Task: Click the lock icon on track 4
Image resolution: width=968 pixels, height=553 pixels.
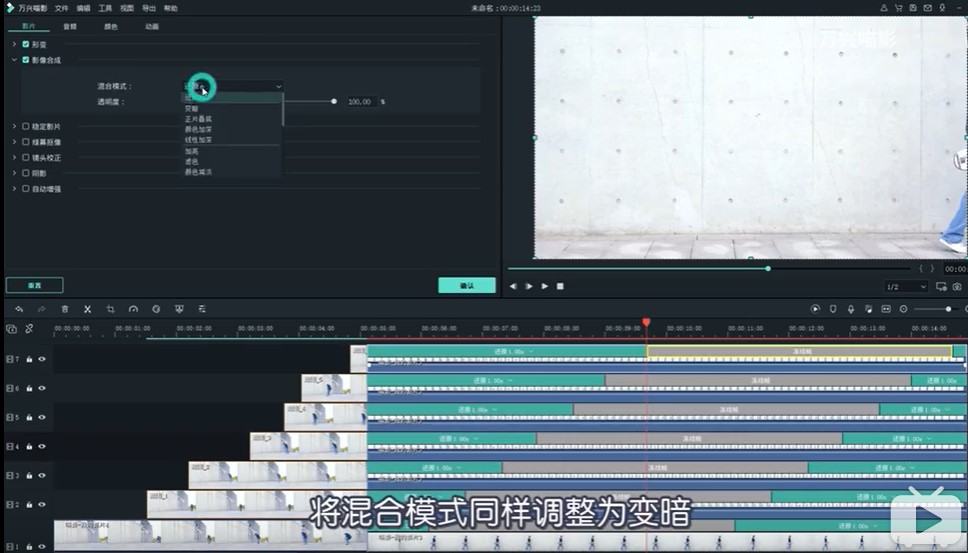Action: coord(29,446)
